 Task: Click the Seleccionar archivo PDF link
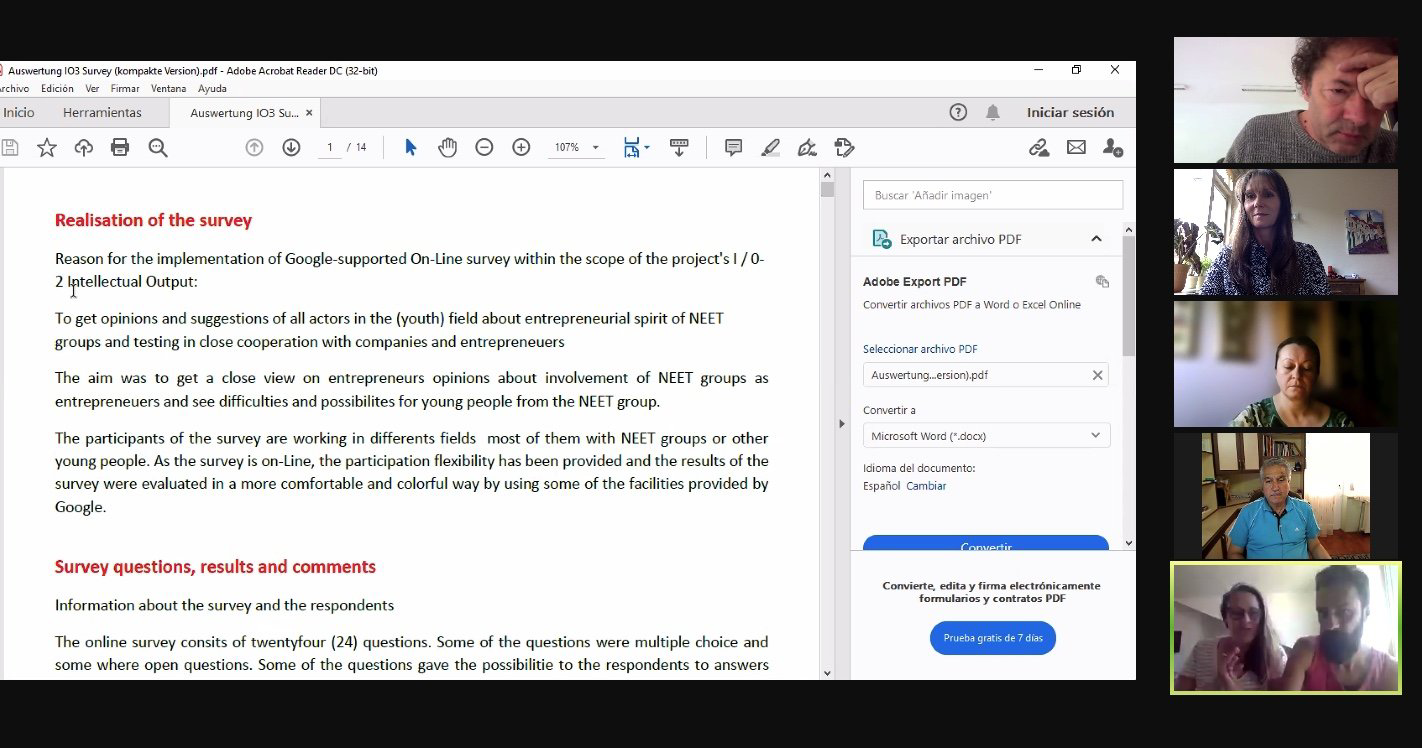(x=920, y=349)
